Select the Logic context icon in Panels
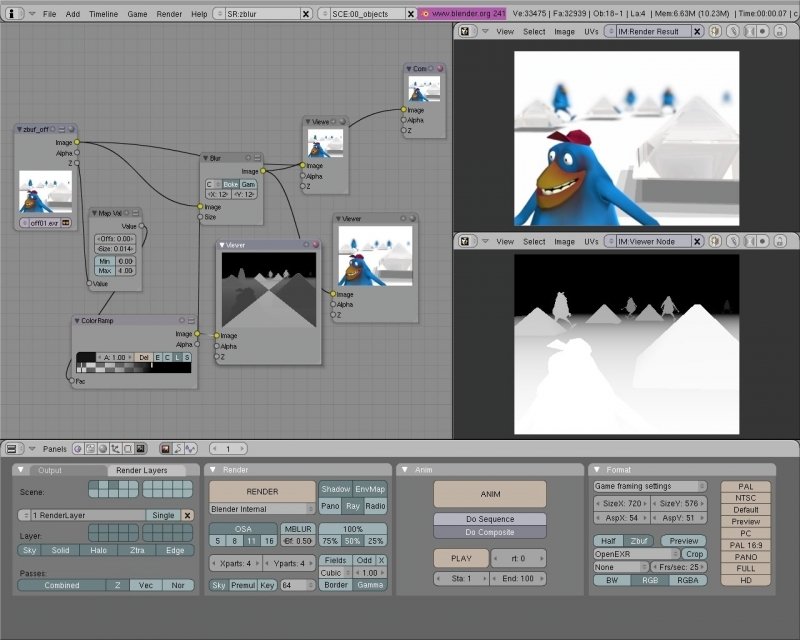 click(x=78, y=449)
